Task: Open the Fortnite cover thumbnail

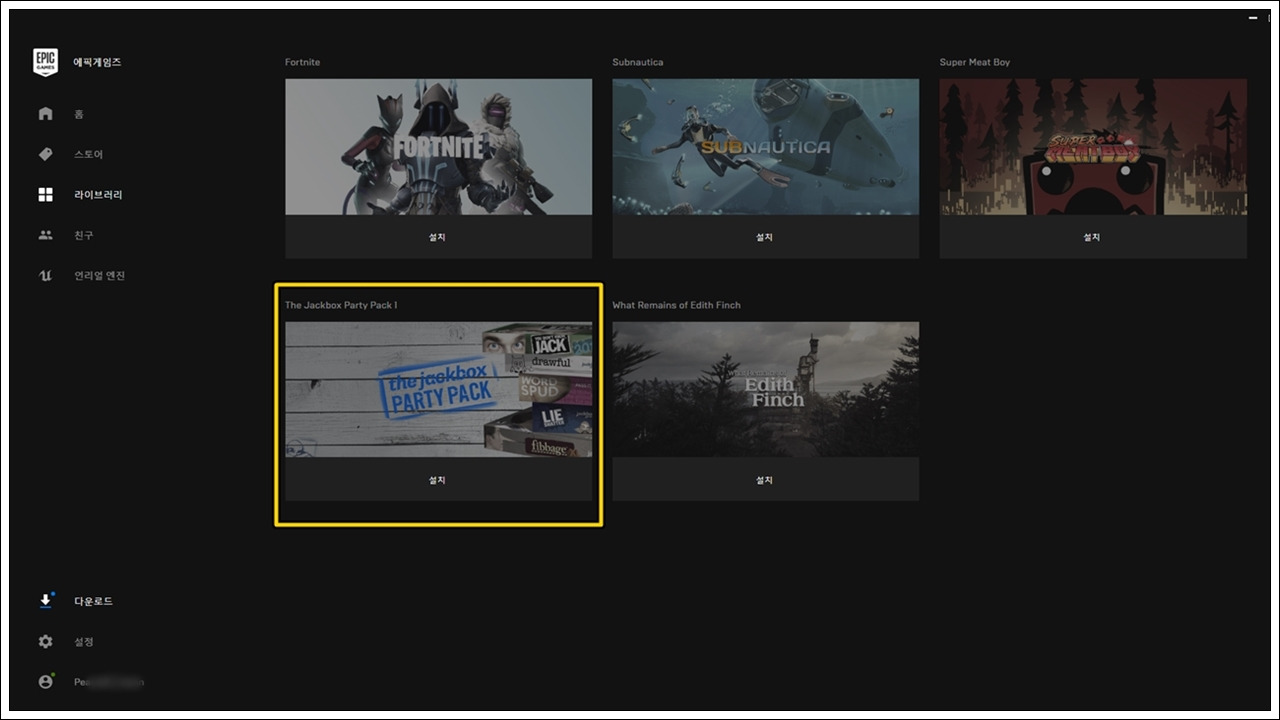Action: 438,147
